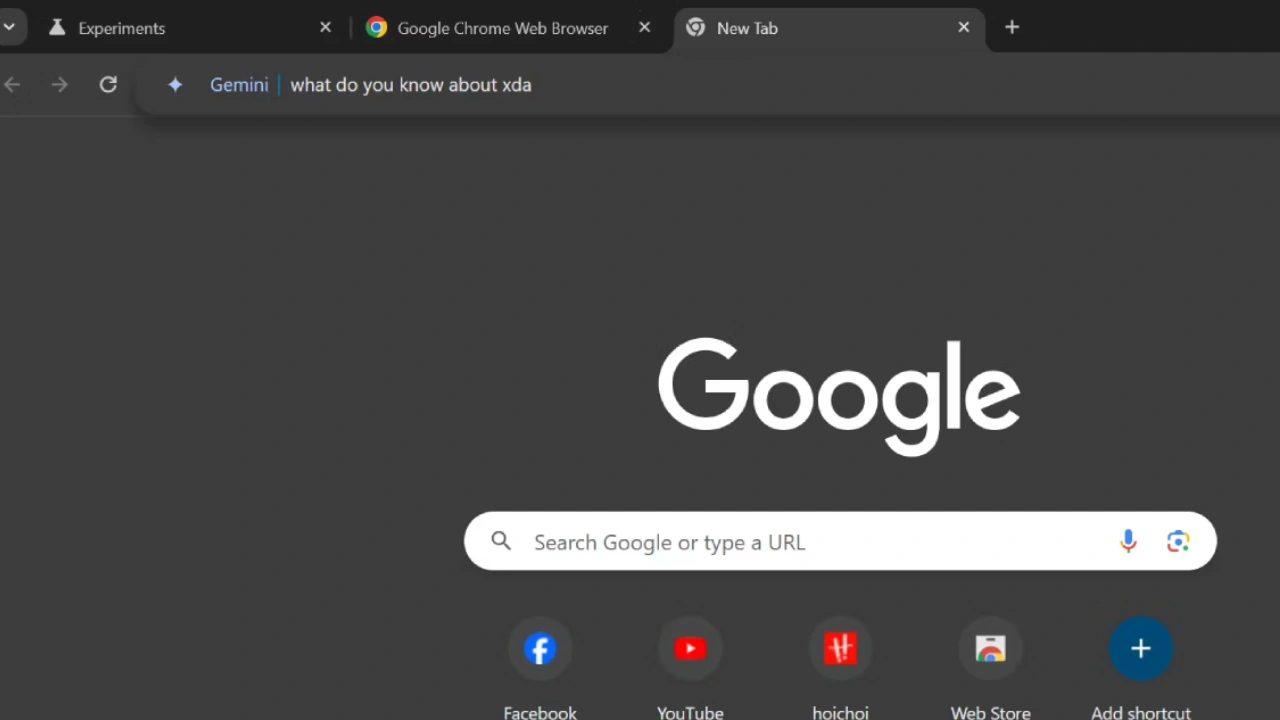Screen dimensions: 1280x720
Task: Click the address bar query text
Action: click(x=410, y=85)
